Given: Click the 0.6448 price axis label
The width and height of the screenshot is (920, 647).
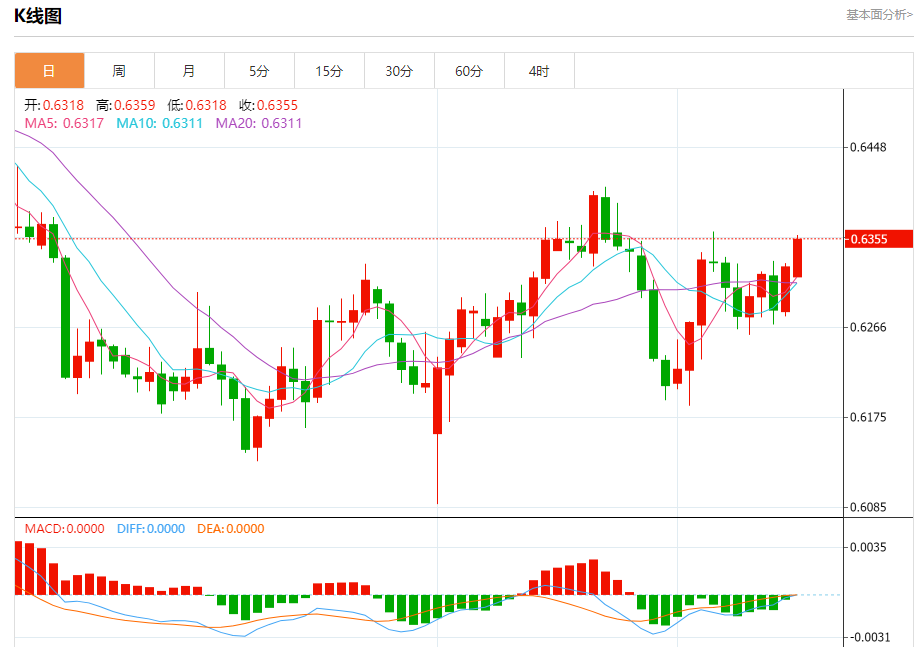Looking at the screenshot, I should pyautogui.click(x=868, y=147).
